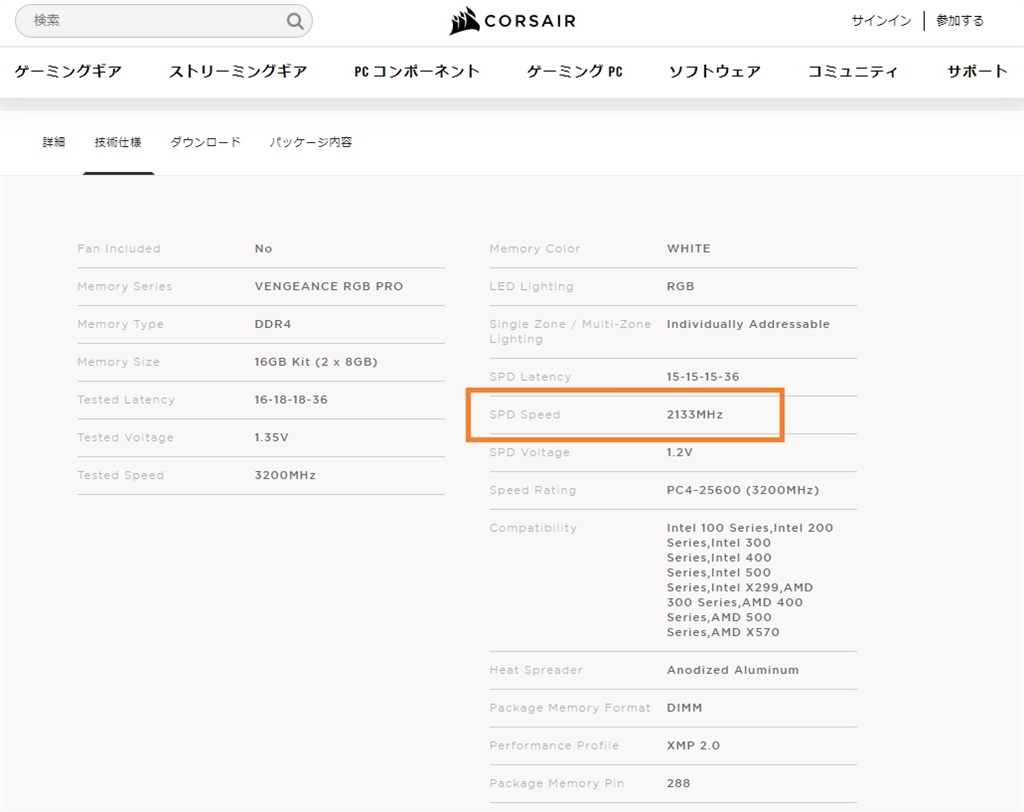Viewport: 1024px width, 812px height.
Task: Open the Corsair logo home link
Action: pyautogui.click(x=513, y=21)
